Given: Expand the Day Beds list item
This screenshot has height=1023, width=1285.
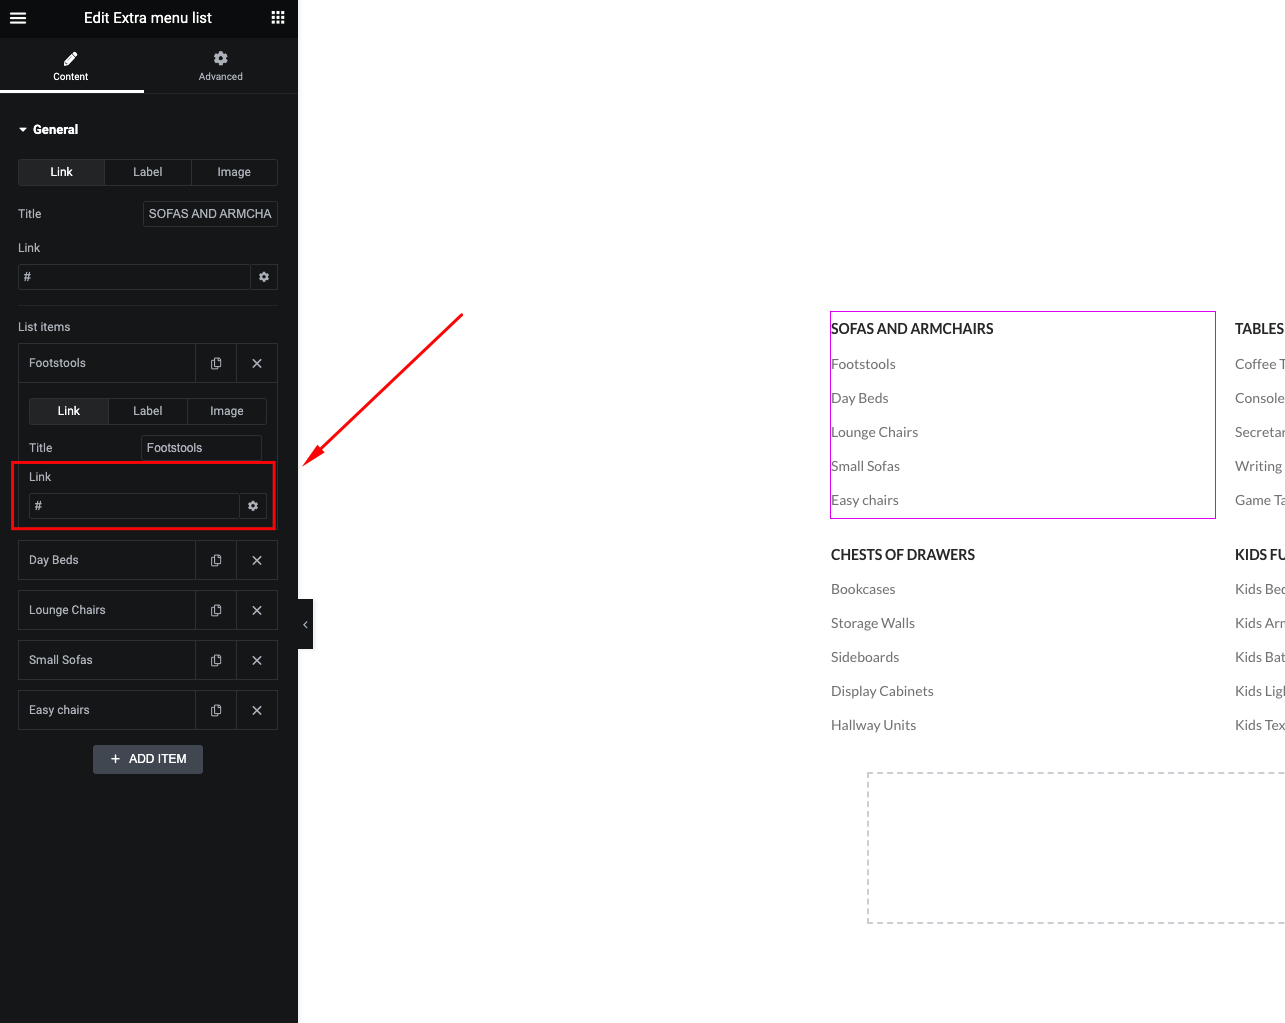Looking at the screenshot, I should tap(106, 560).
